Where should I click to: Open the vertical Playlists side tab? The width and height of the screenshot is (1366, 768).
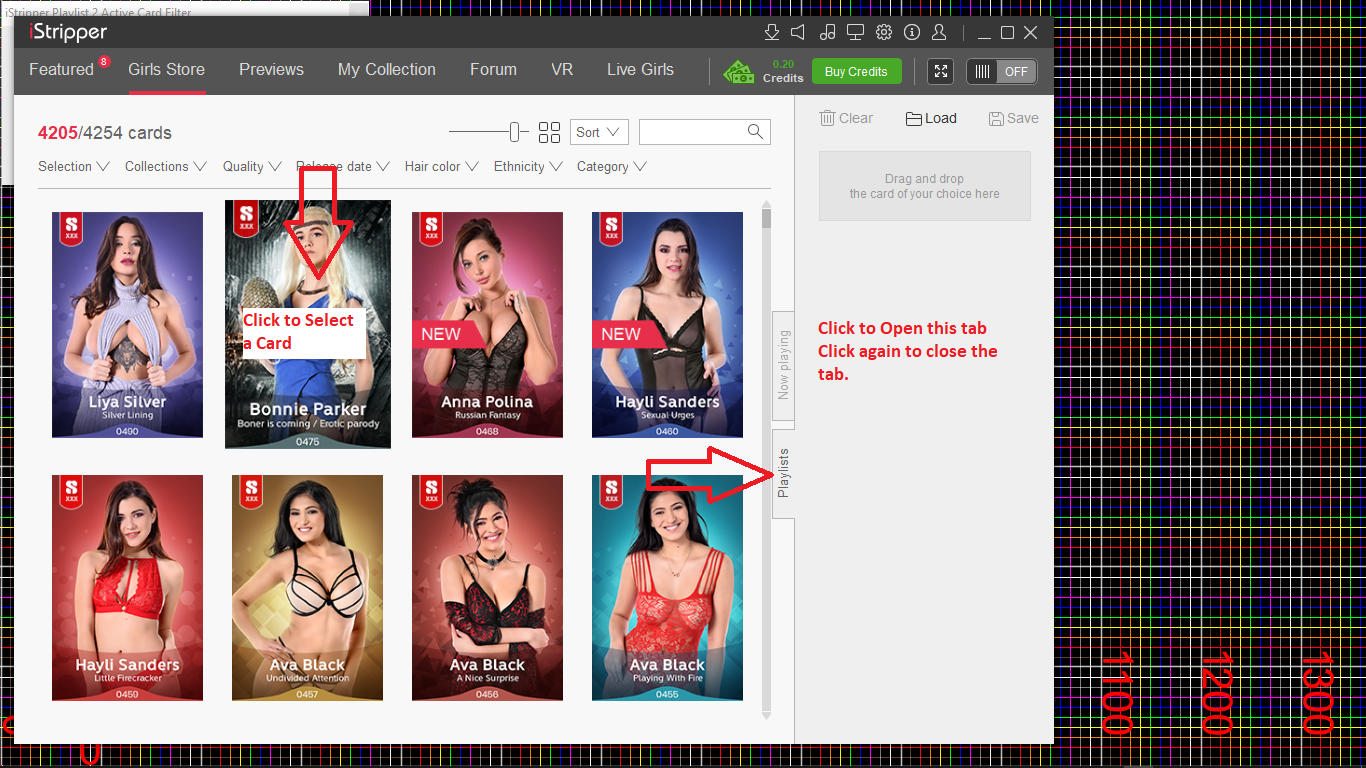783,473
